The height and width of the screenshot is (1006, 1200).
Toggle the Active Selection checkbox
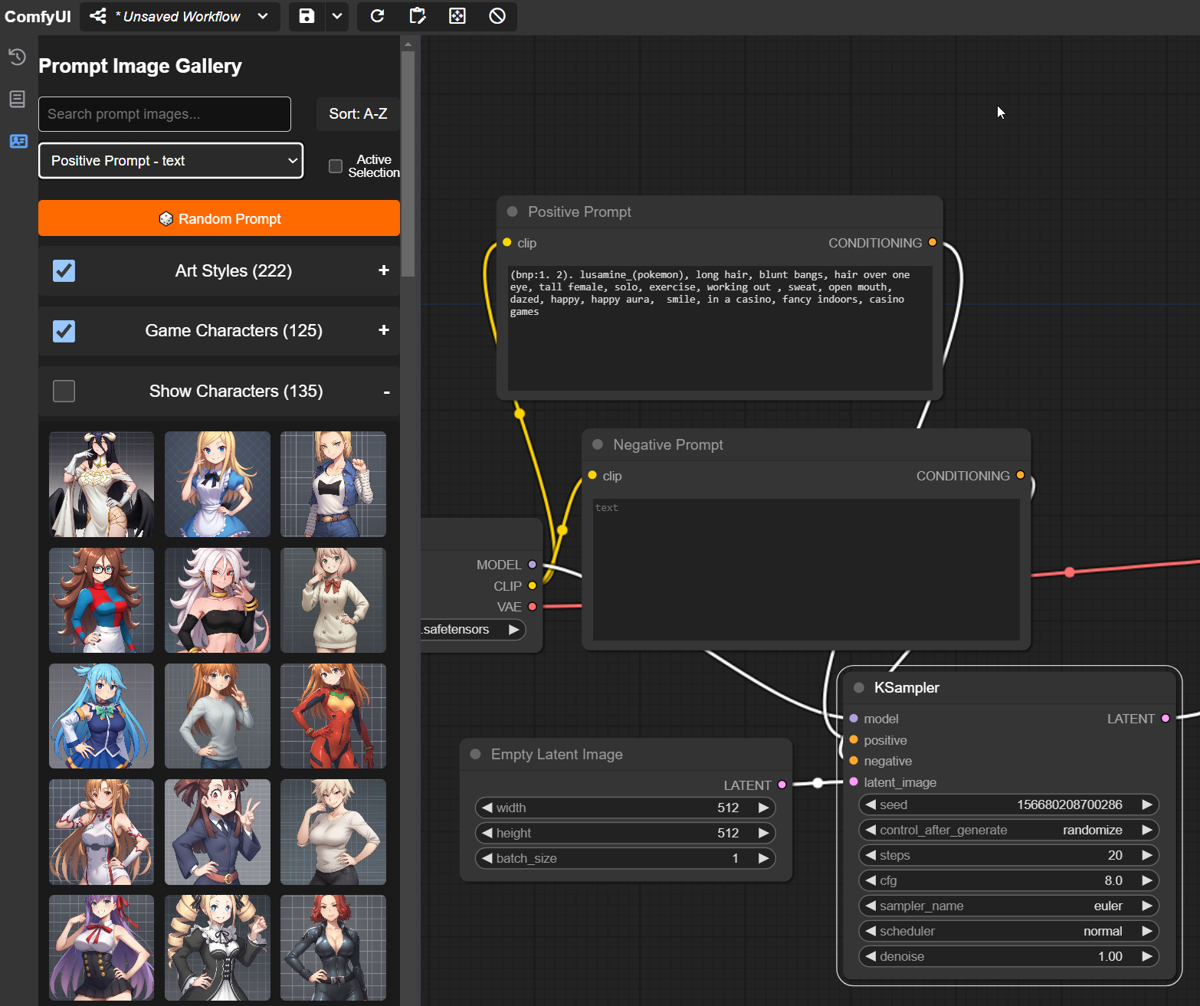(335, 167)
